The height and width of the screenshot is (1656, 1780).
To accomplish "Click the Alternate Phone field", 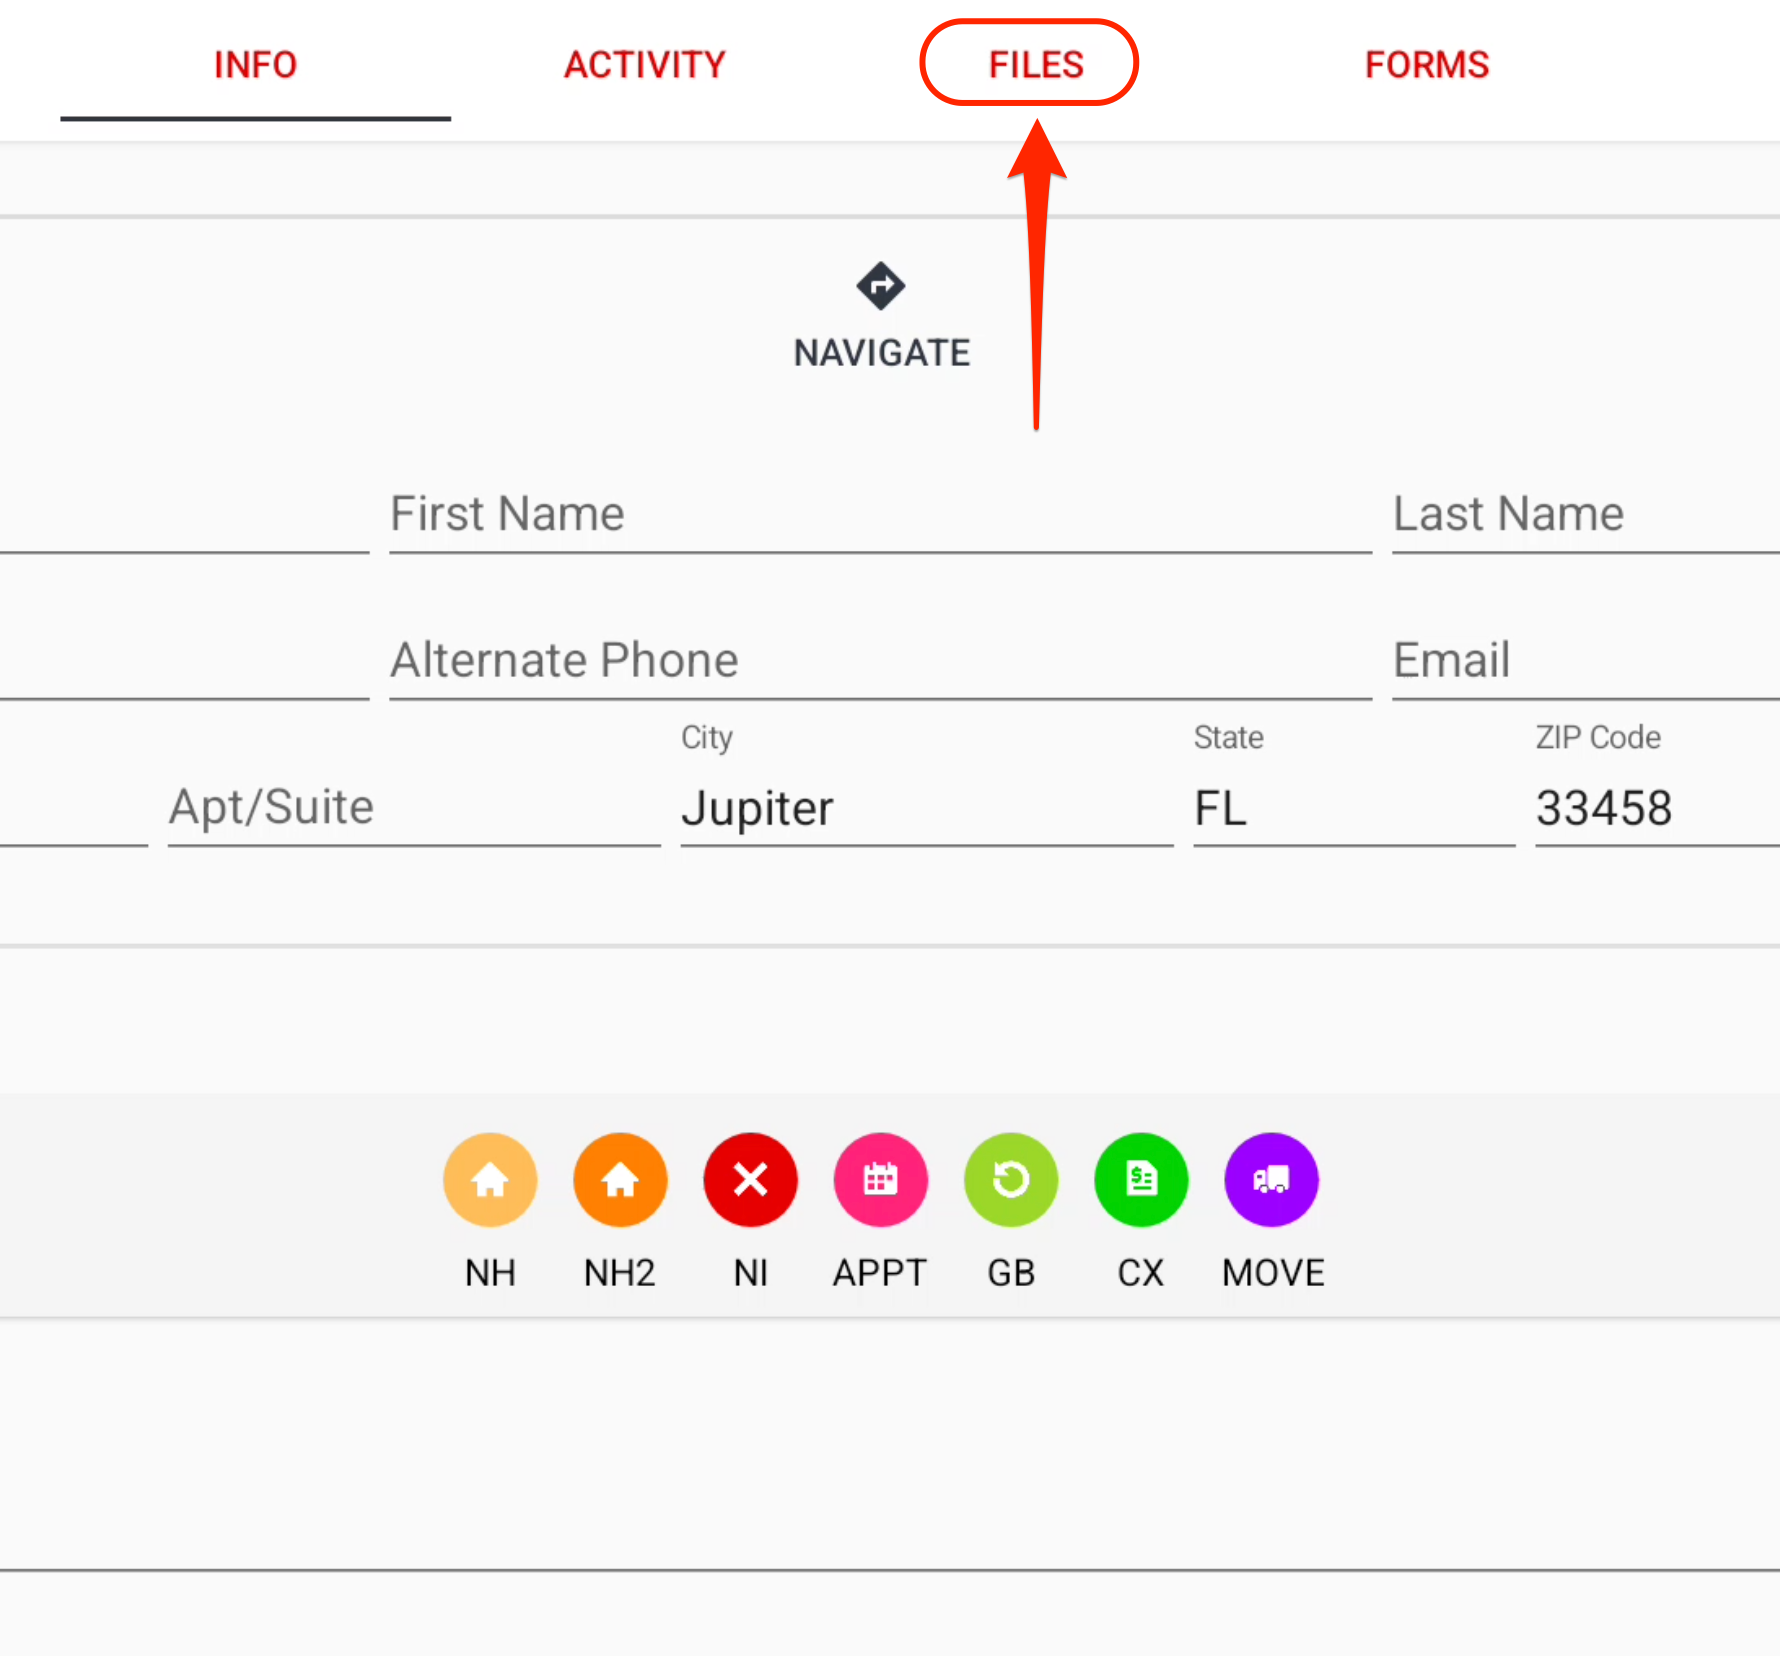I will (x=880, y=661).
